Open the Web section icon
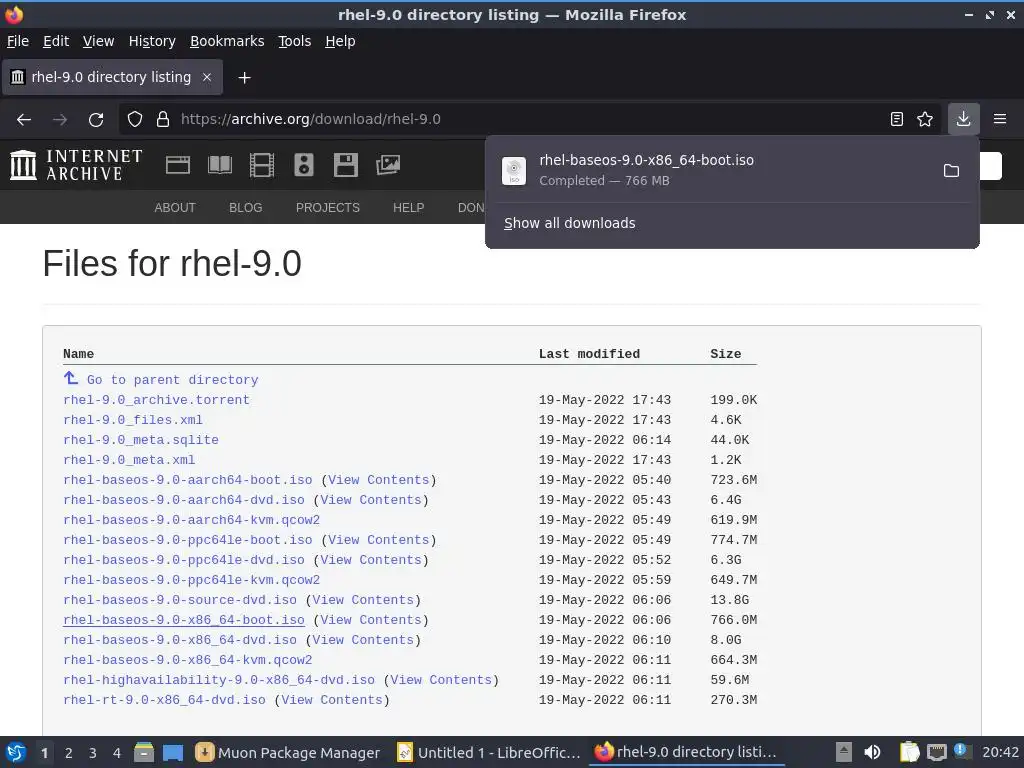The image size is (1024, 768). click(x=178, y=165)
